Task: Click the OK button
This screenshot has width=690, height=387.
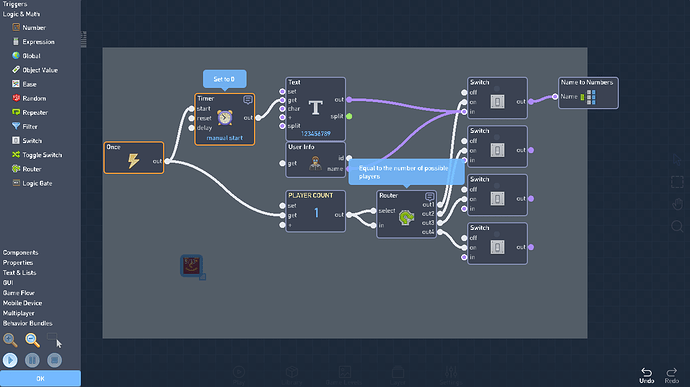Action: point(40,379)
